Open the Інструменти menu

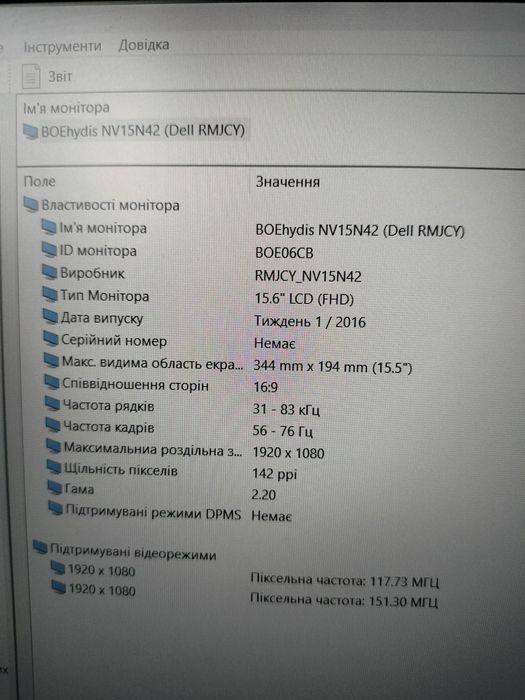click(62, 46)
